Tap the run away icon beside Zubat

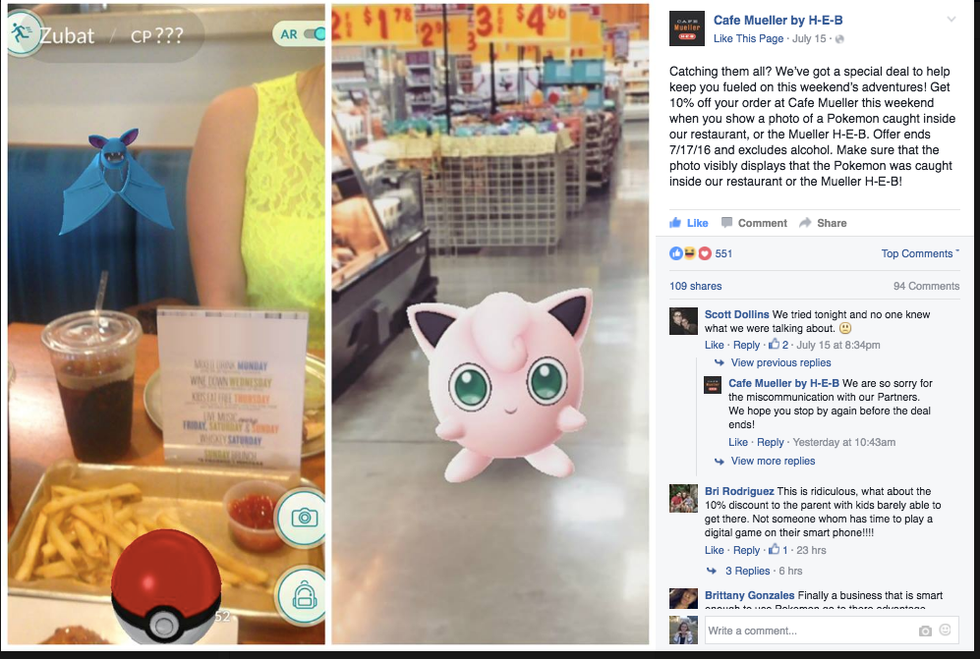[22, 33]
